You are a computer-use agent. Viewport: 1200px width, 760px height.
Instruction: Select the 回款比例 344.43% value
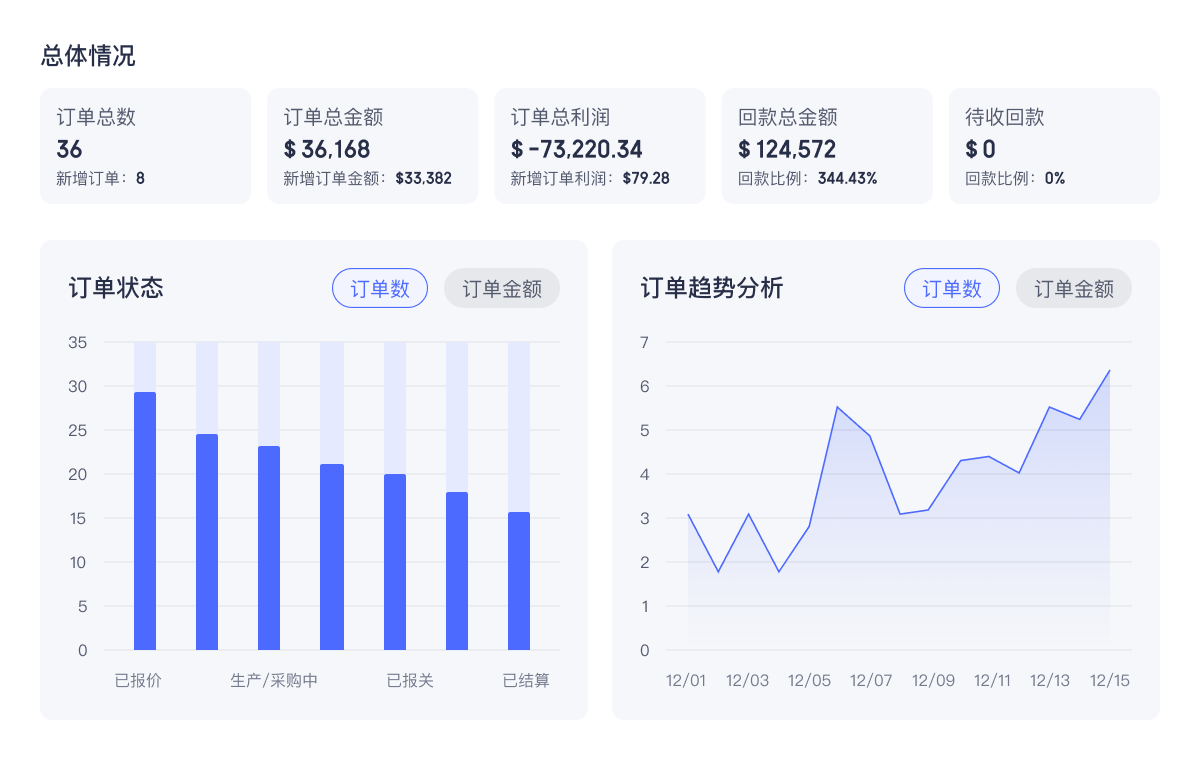coord(850,178)
